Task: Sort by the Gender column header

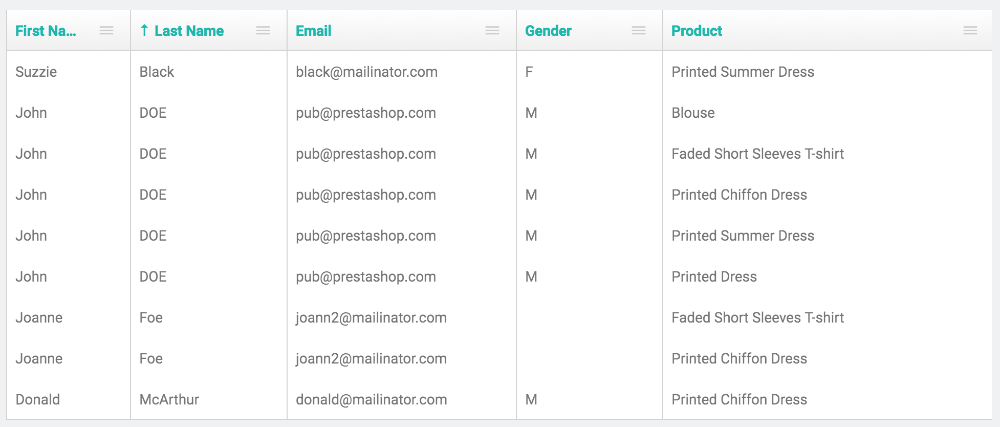Action: point(548,31)
